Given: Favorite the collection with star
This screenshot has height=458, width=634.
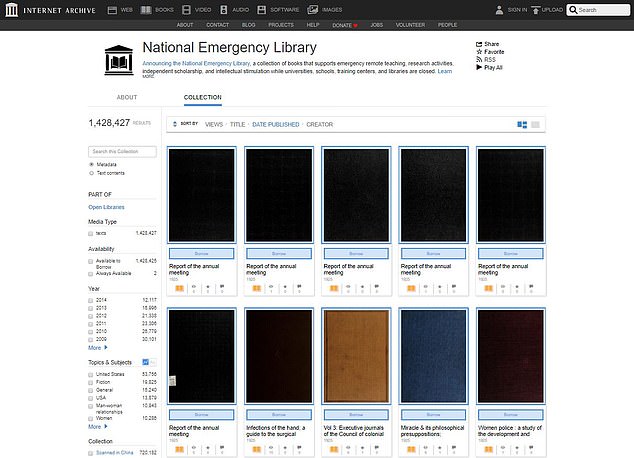Looking at the screenshot, I should [x=490, y=52].
